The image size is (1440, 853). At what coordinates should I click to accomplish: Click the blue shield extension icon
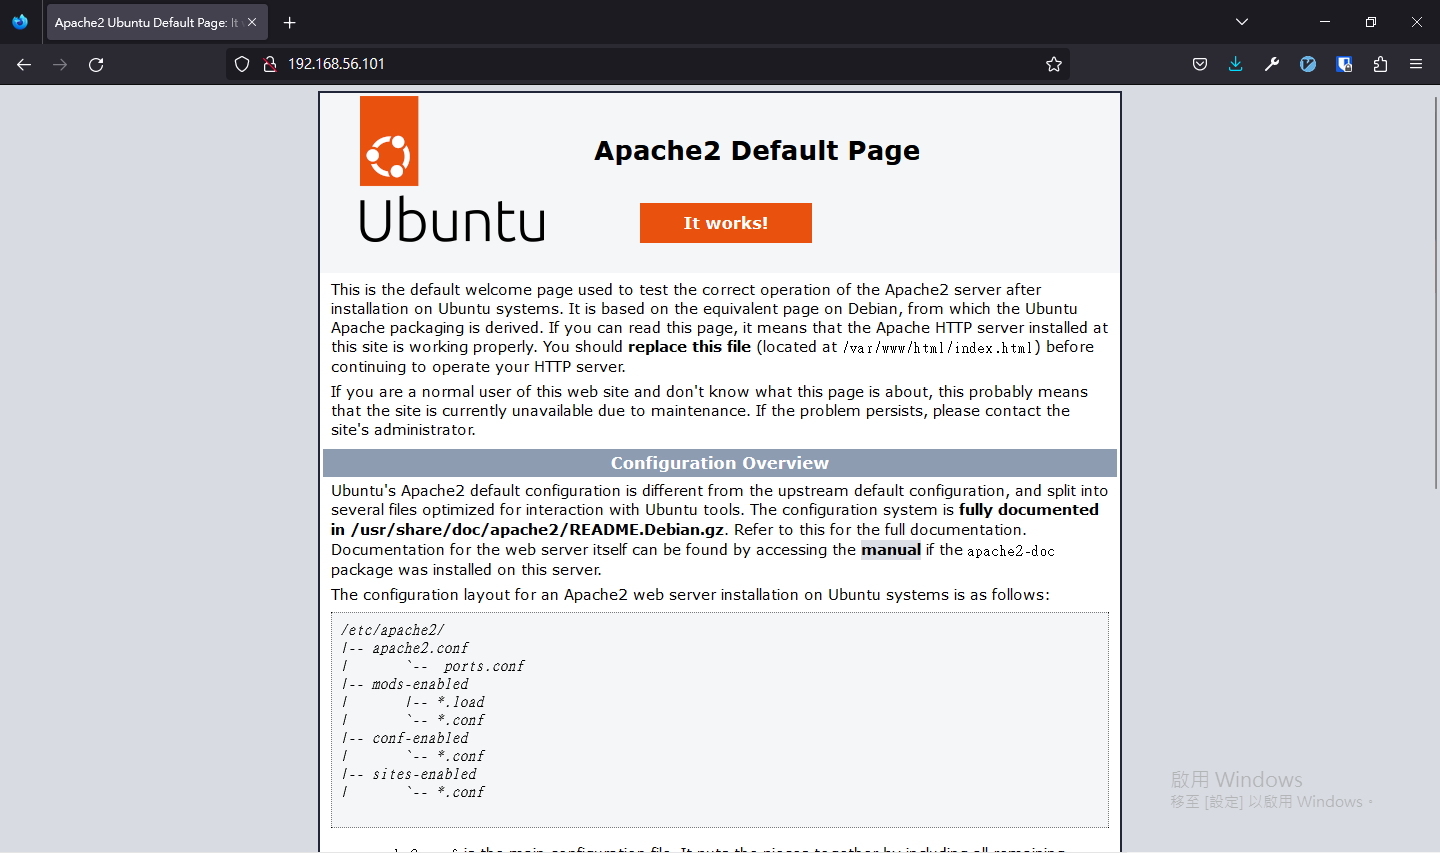[1344, 64]
